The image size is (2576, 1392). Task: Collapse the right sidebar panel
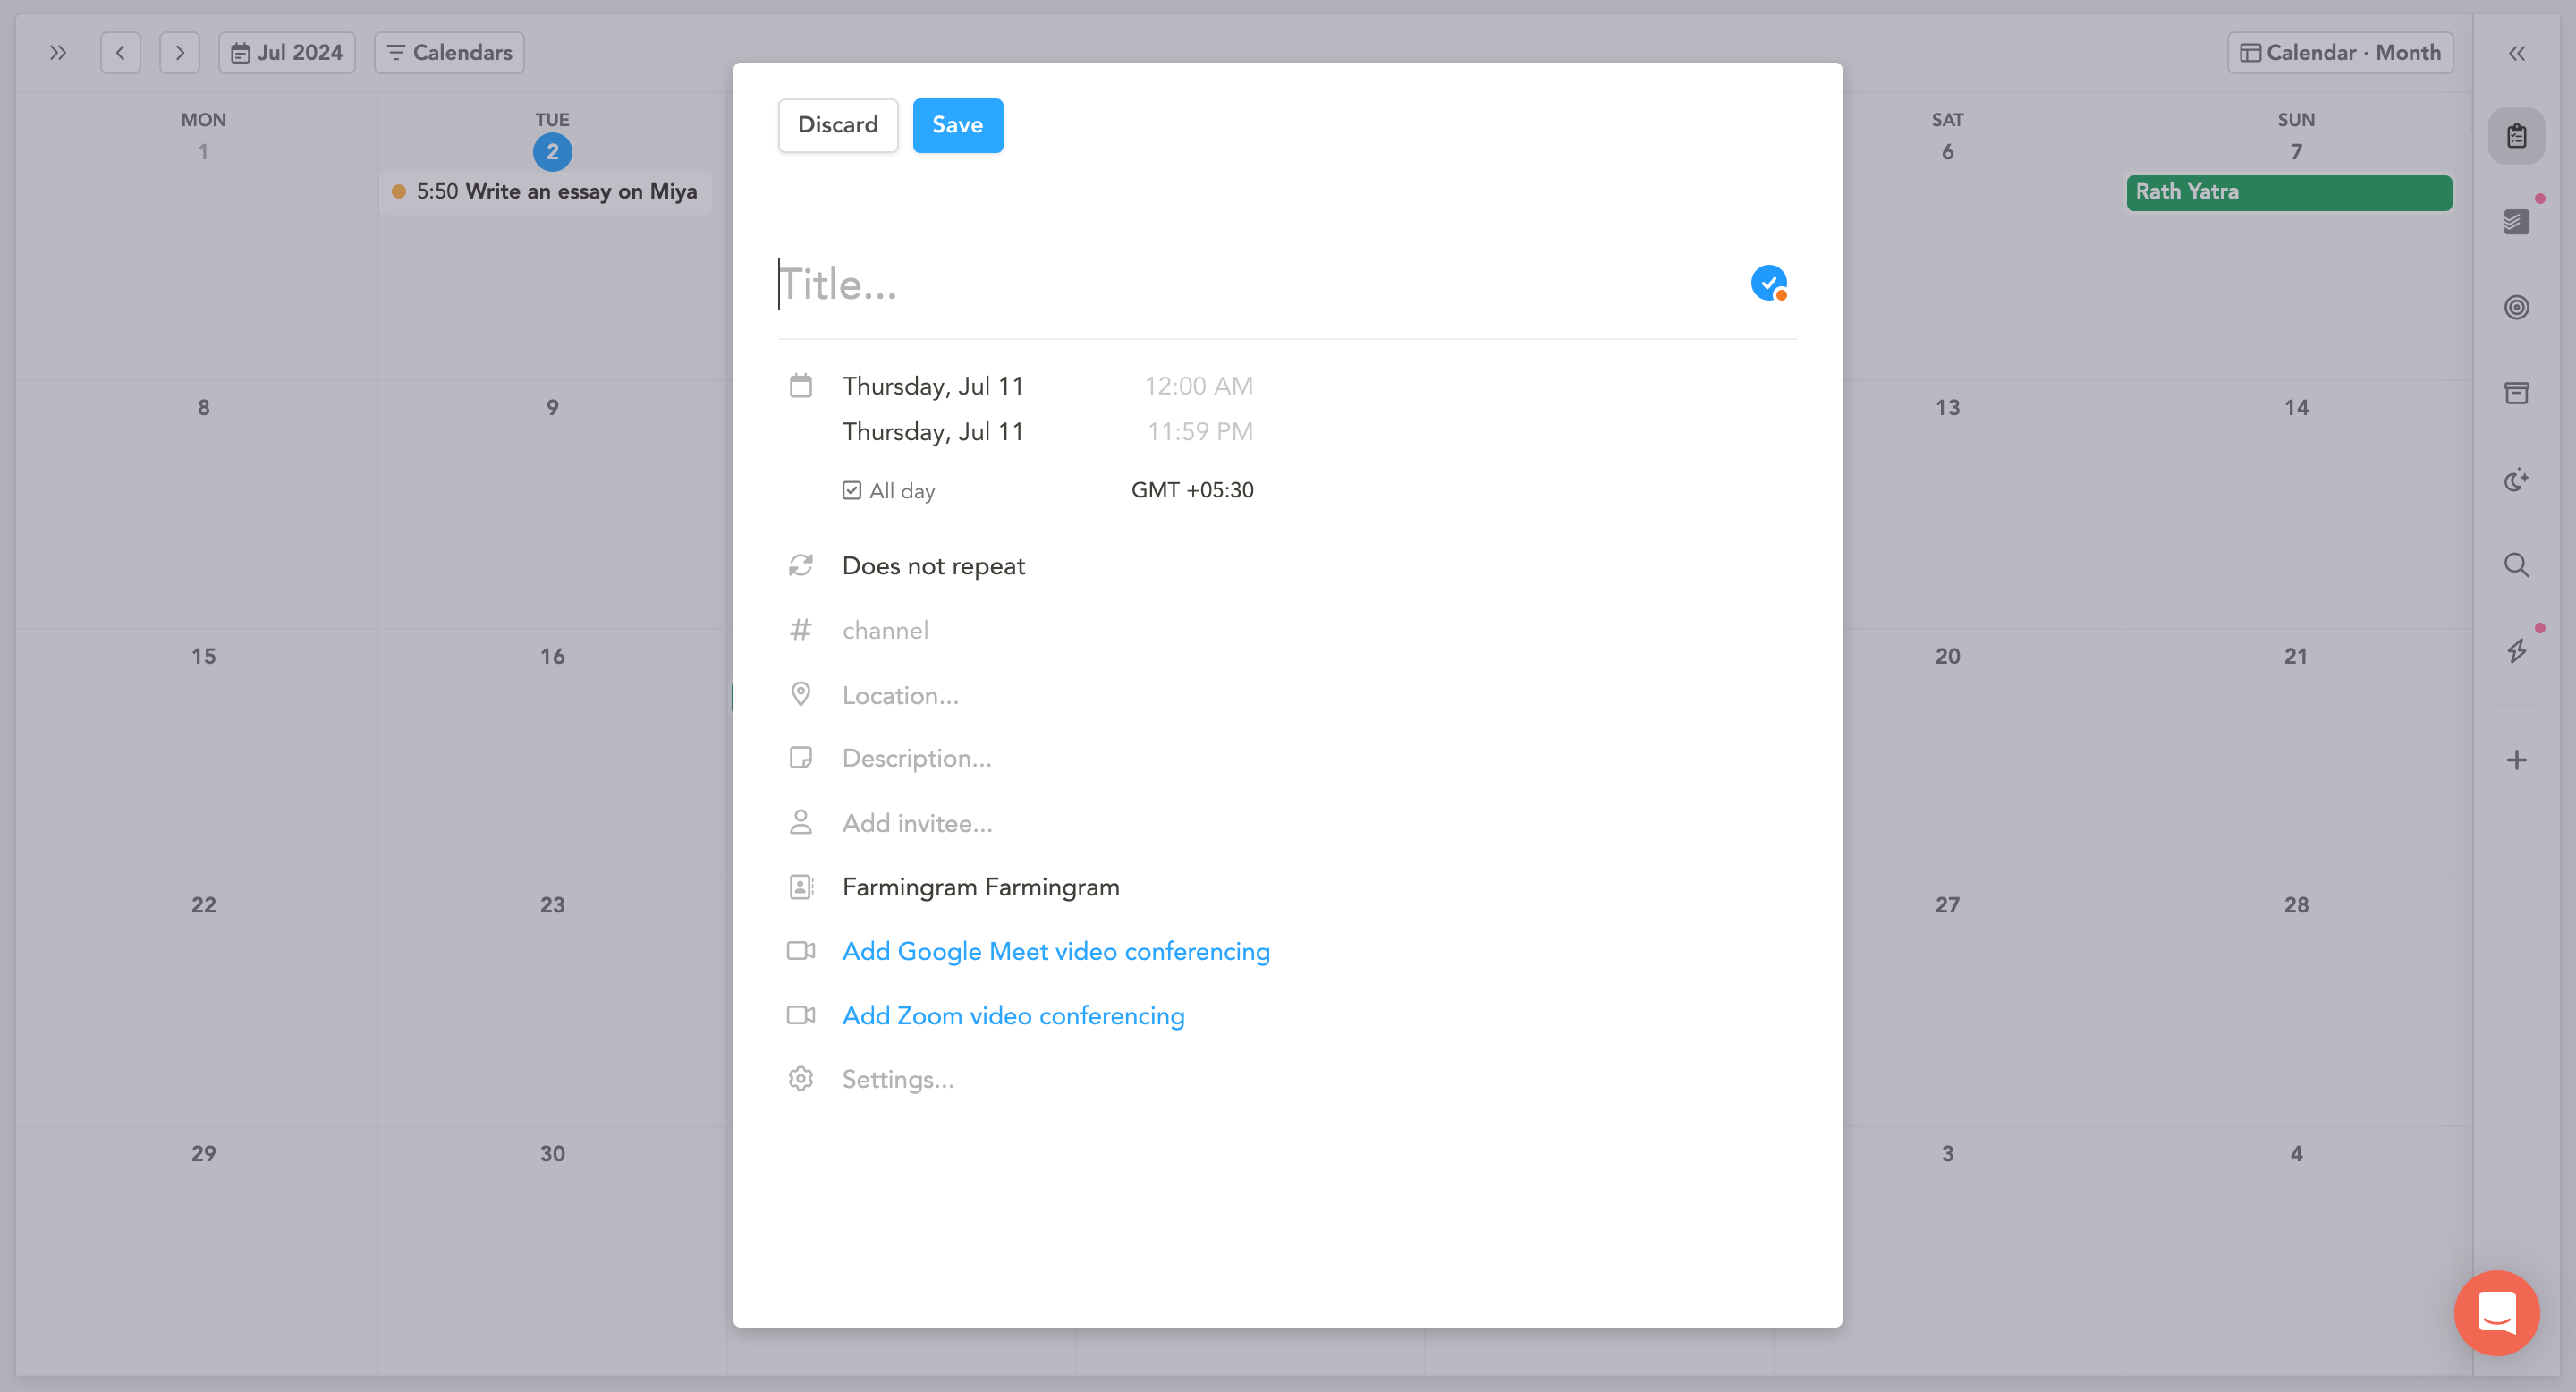point(2517,54)
